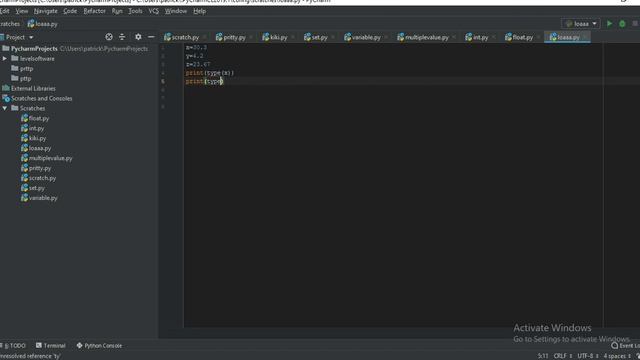Open the Help menu
The height and width of the screenshot is (360, 640).
coord(199,11)
